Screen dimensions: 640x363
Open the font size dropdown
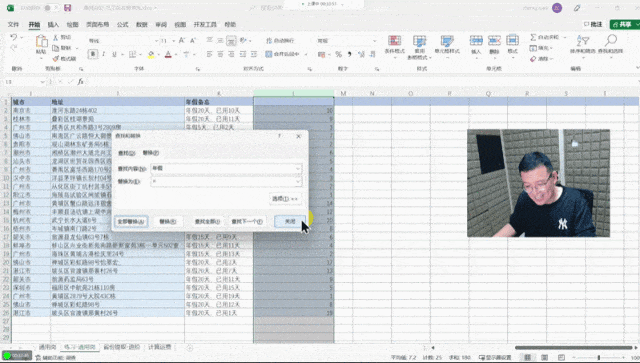[173, 41]
